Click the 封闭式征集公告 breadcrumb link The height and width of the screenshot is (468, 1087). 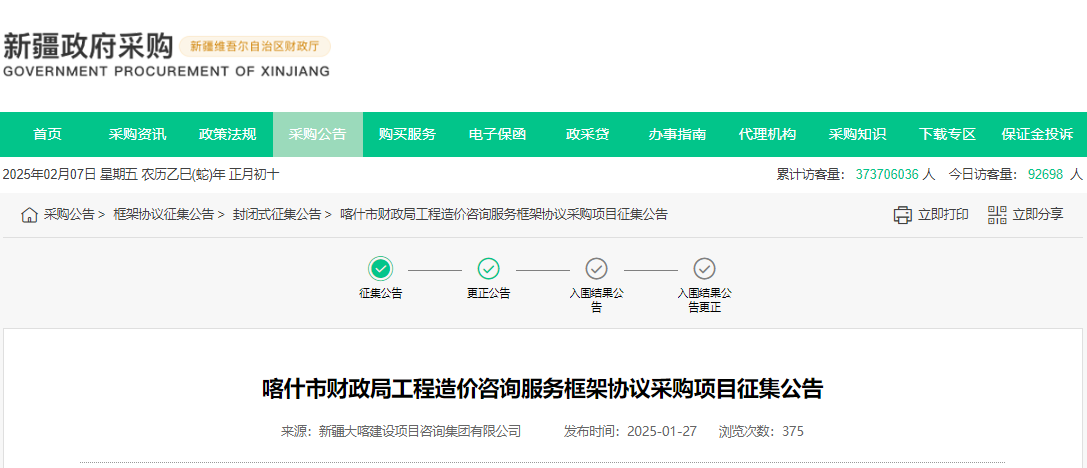click(277, 215)
